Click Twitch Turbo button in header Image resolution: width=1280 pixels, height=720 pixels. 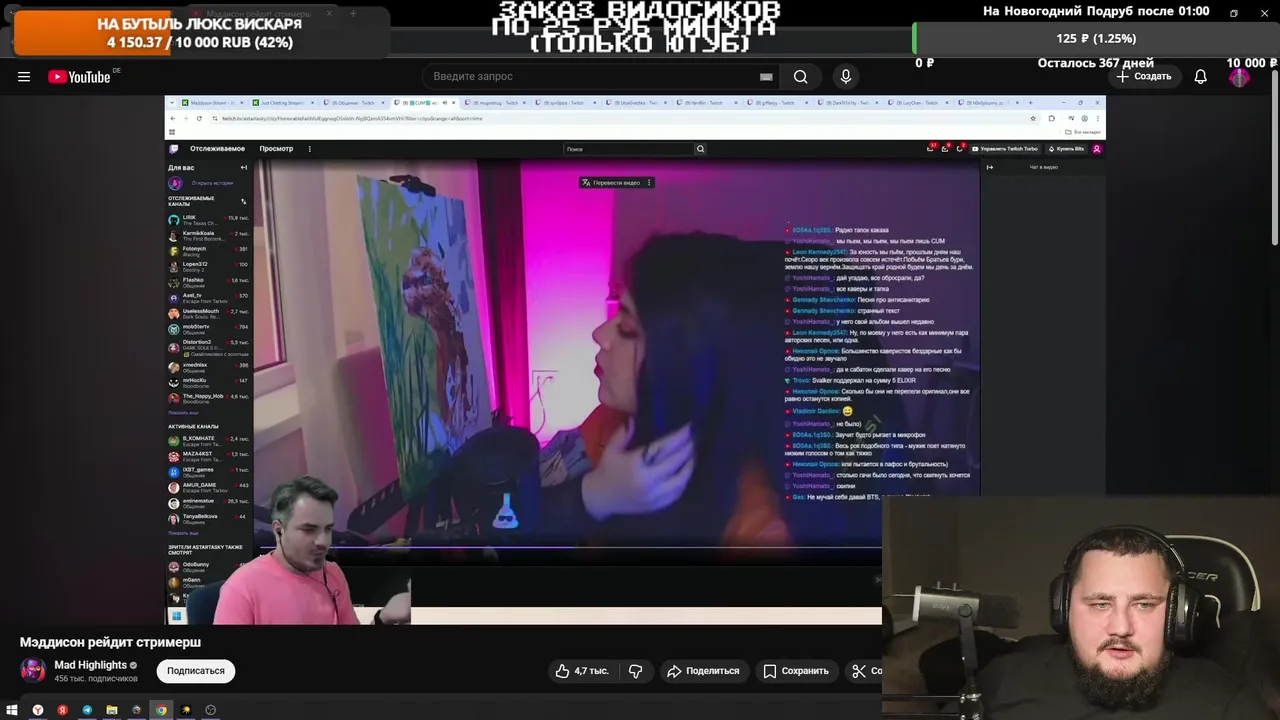(x=1005, y=149)
